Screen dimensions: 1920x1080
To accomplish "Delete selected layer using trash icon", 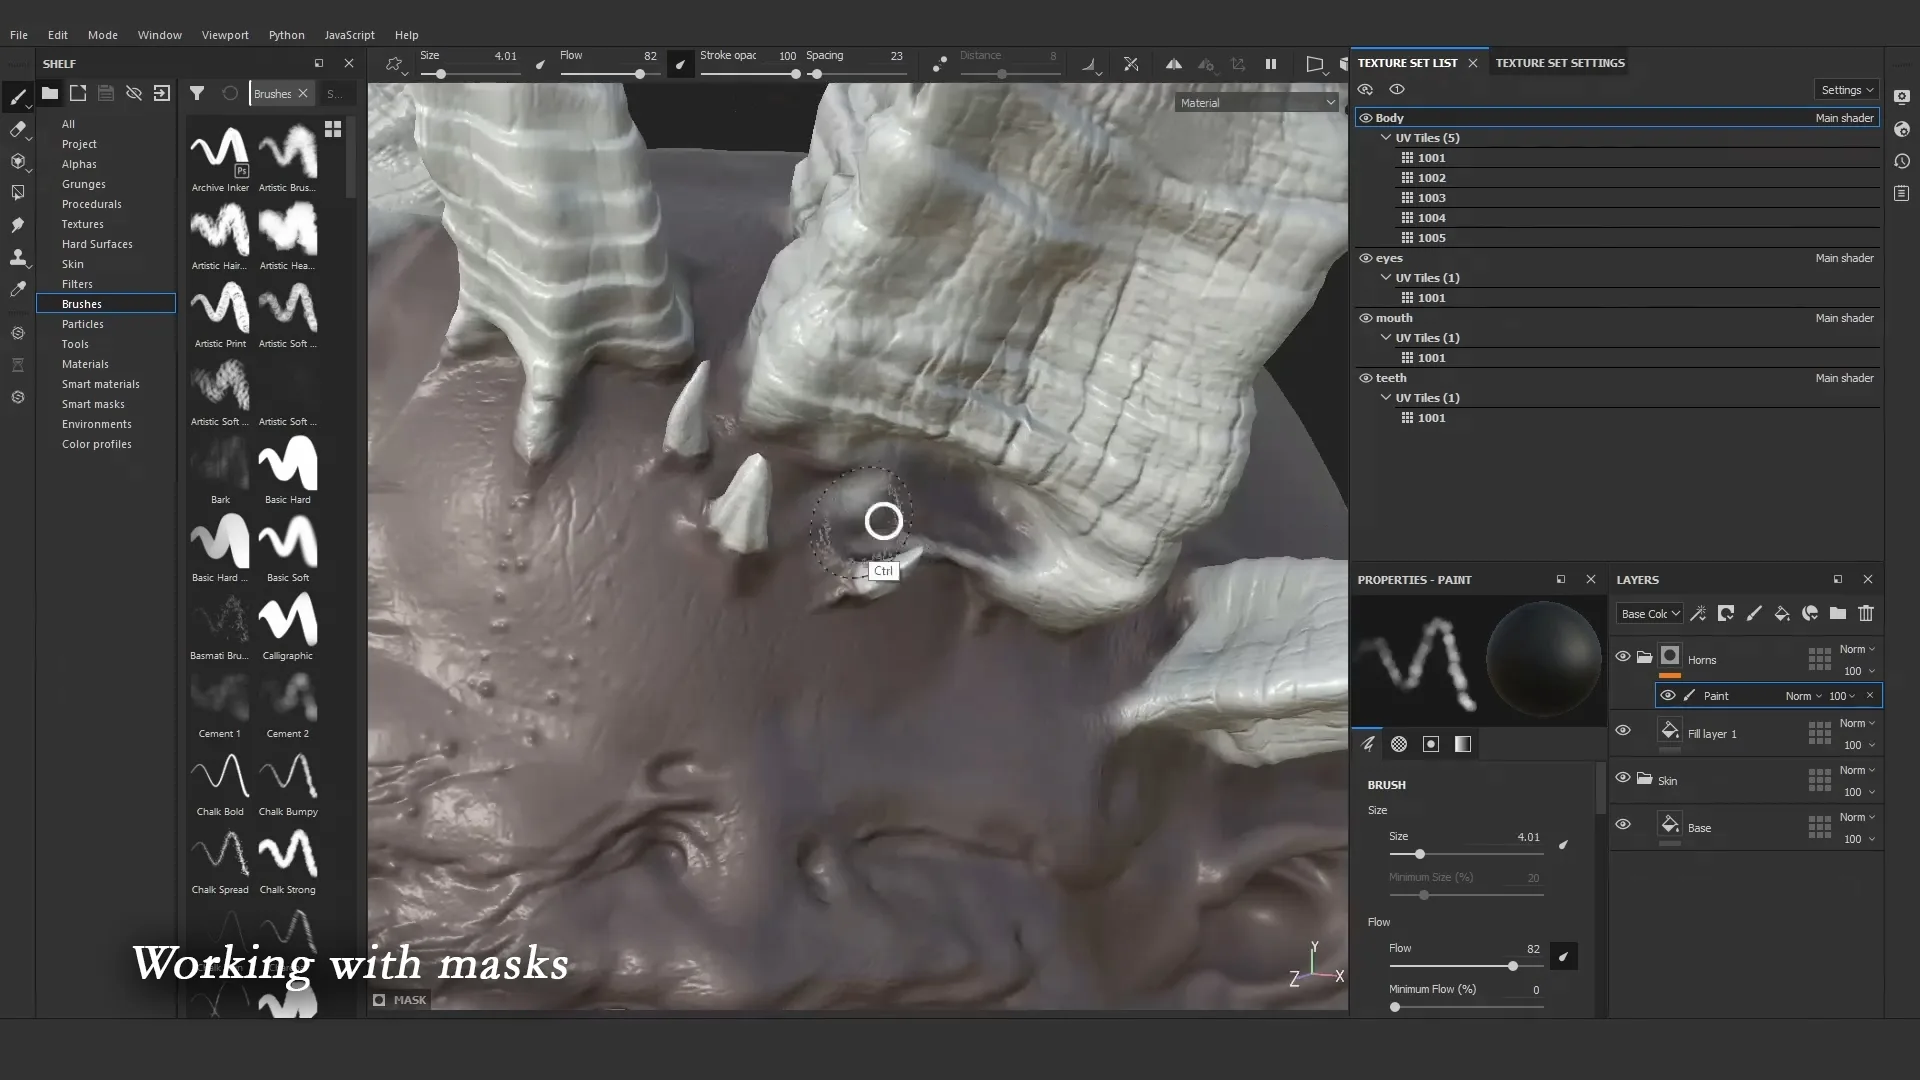I will 1866,613.
